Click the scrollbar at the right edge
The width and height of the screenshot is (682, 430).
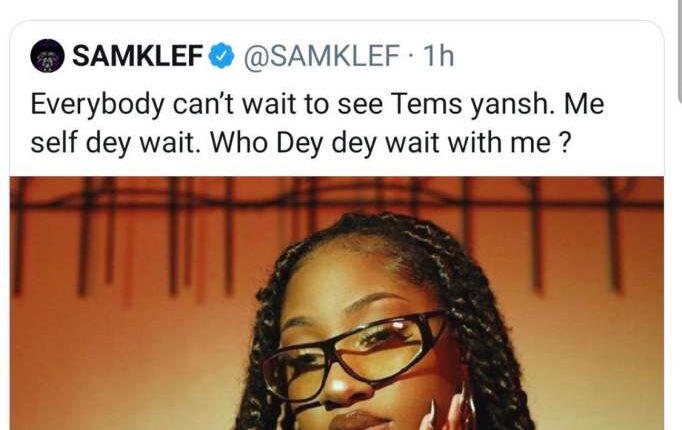click(679, 50)
